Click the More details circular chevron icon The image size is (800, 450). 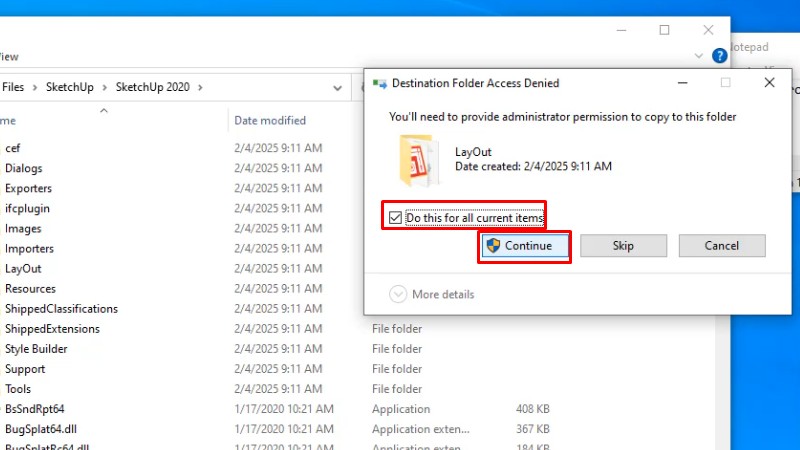pyautogui.click(x=398, y=294)
